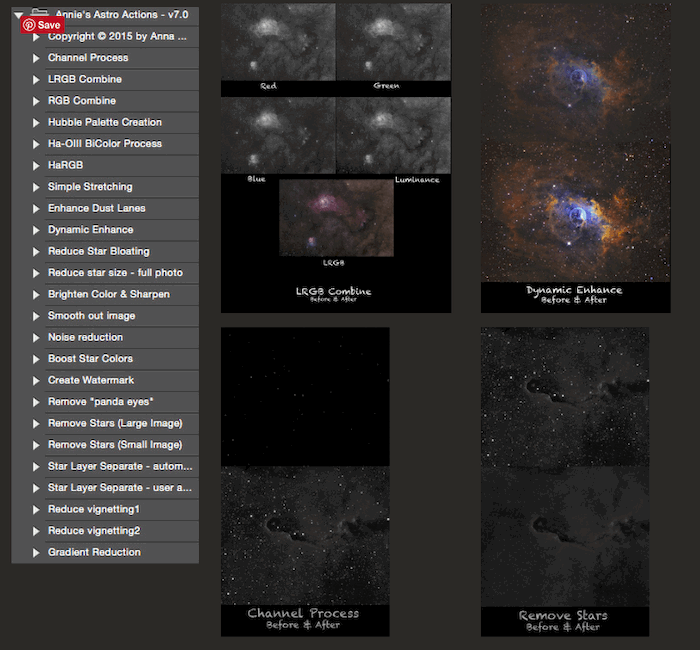Expand the Gradient Reduction action
This screenshot has height=650, width=700.
click(36, 552)
